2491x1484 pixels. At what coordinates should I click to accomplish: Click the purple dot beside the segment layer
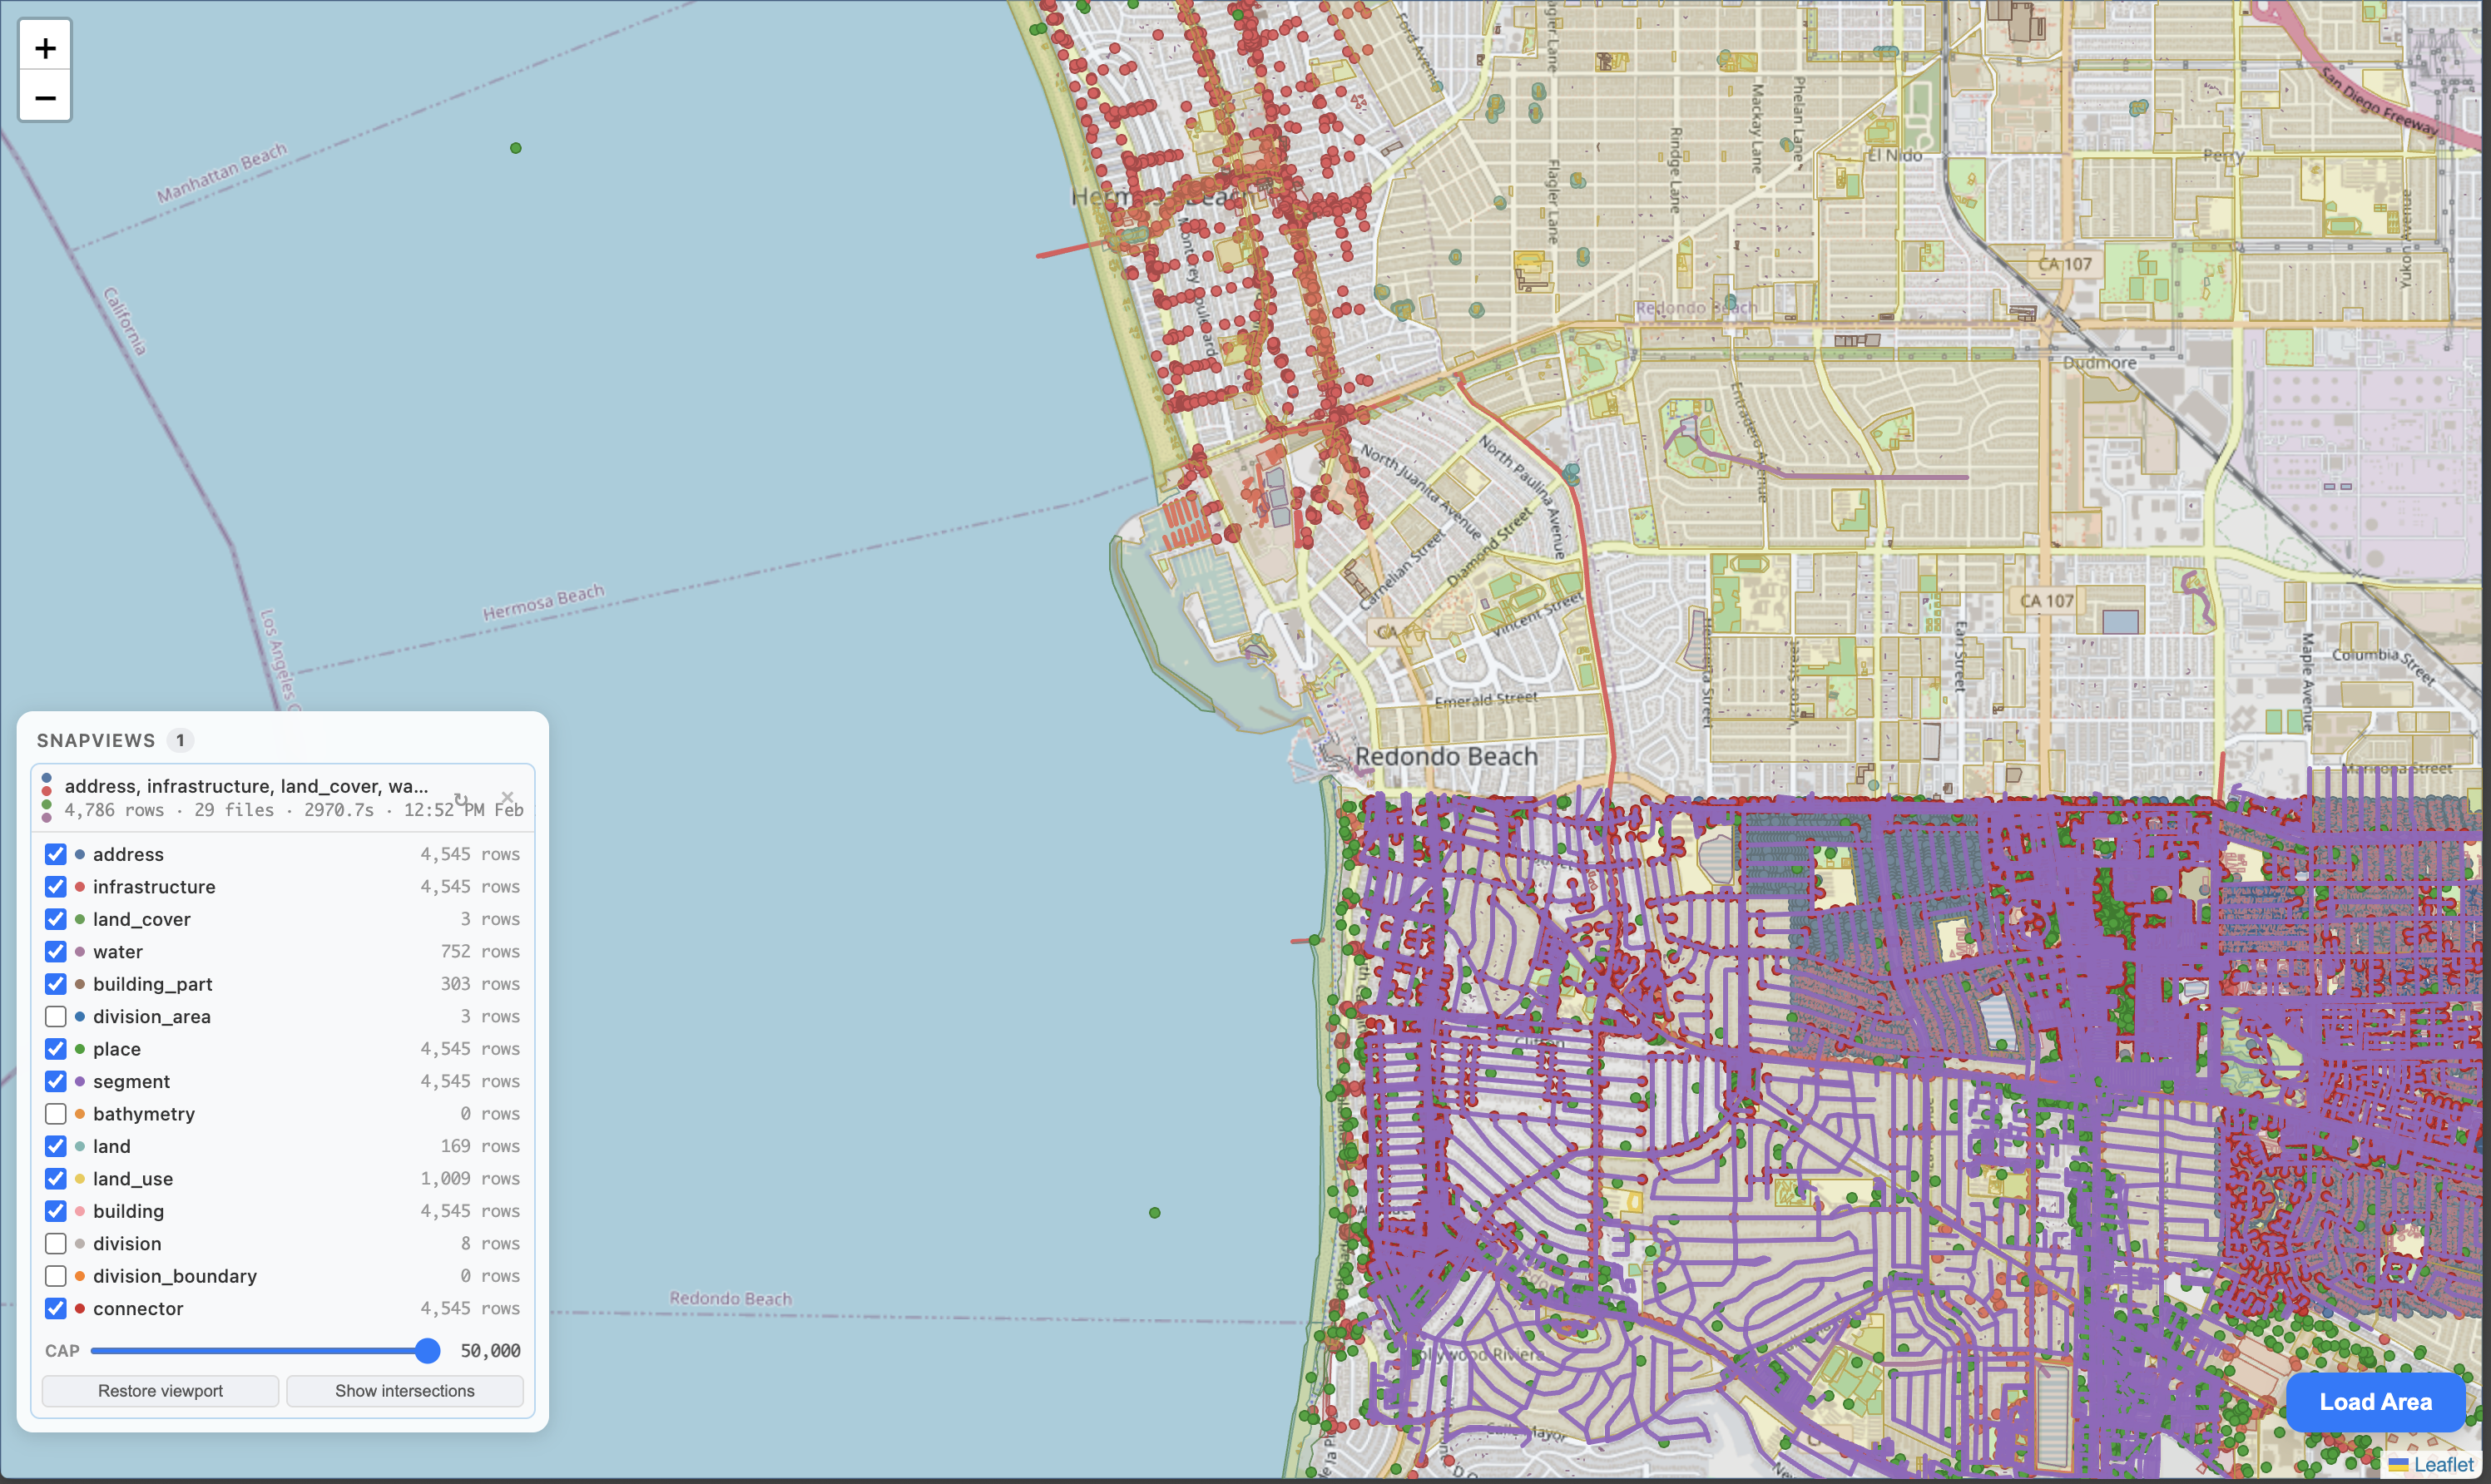pos(78,1081)
